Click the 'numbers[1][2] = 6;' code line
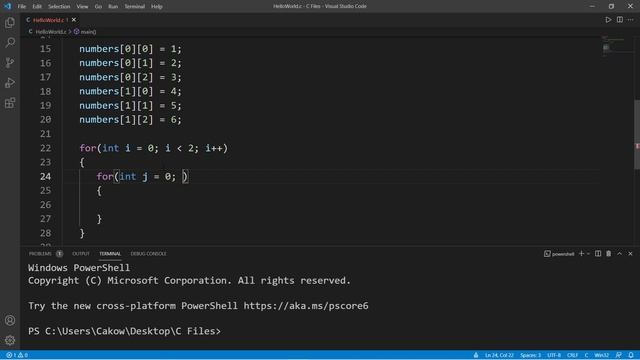Screen dimensions: 640x360 point(130,120)
